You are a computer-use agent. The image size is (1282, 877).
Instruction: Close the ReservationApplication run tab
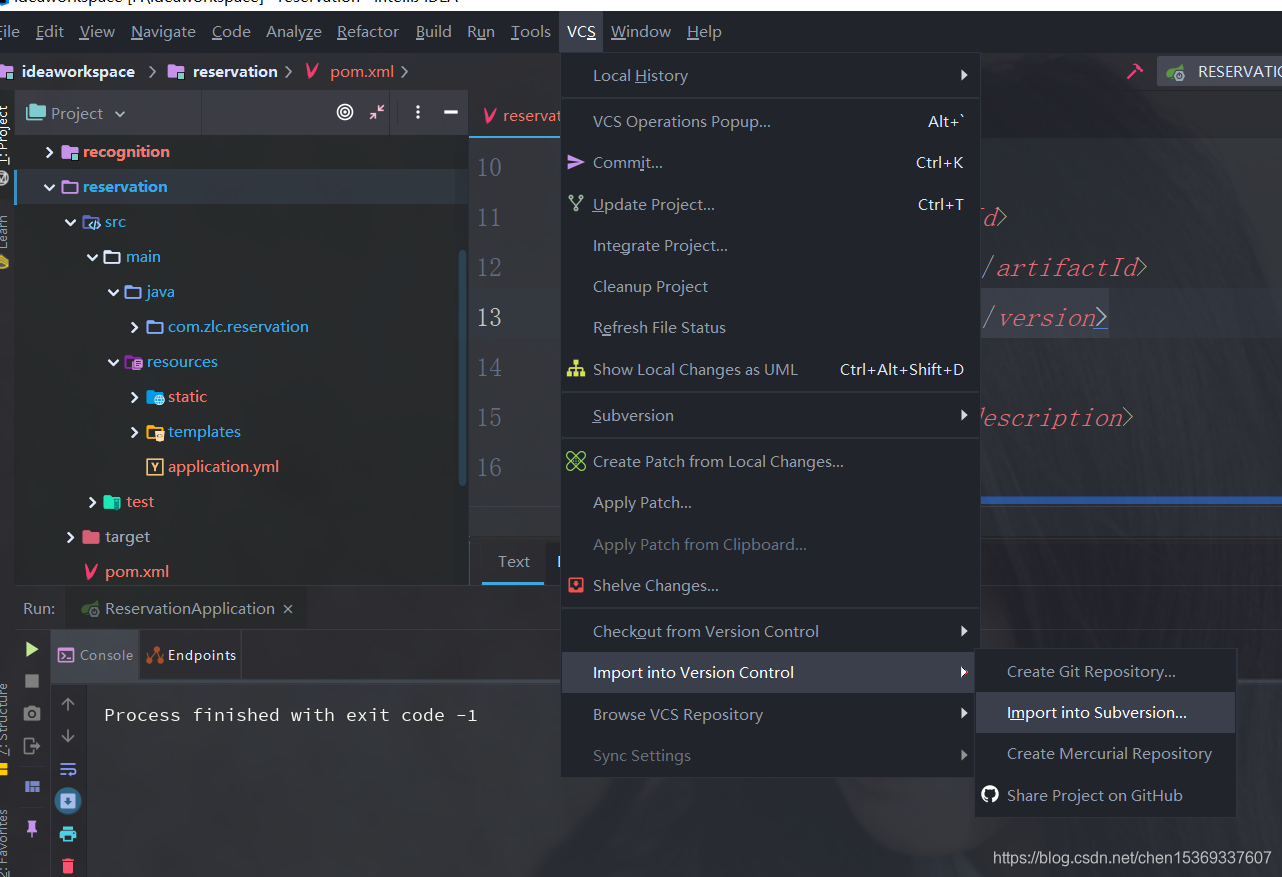[x=288, y=609]
